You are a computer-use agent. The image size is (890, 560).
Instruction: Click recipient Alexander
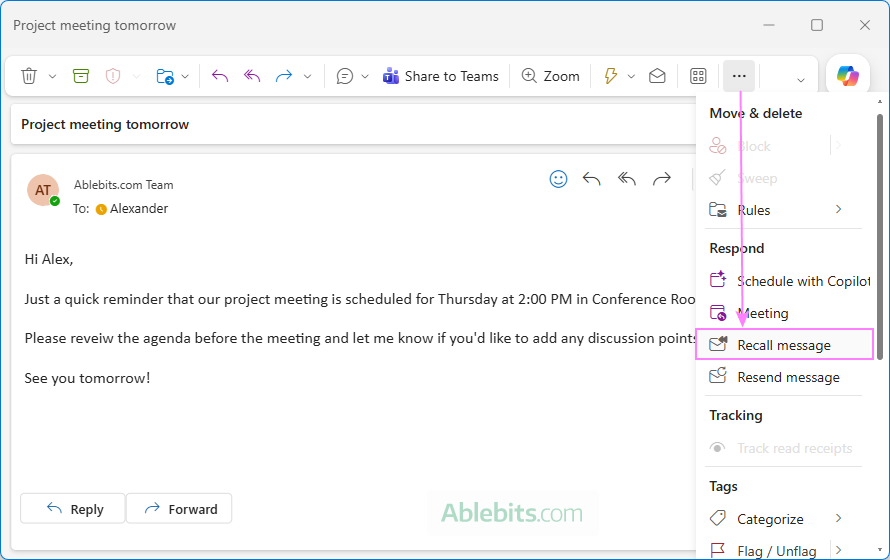[138, 209]
